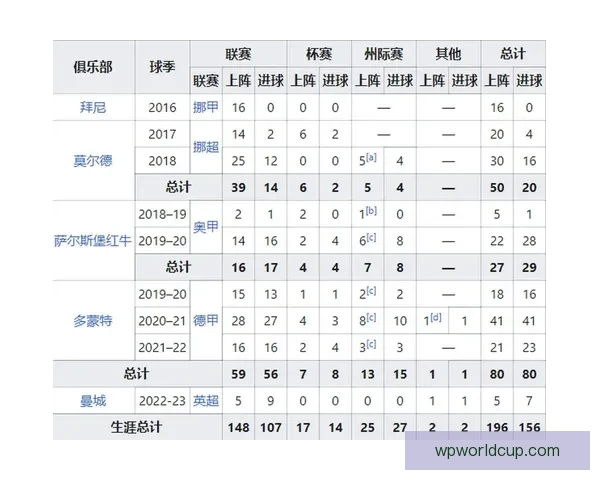This screenshot has width=600, height=480.
Task: Select the 州际赛 group header
Action: (x=383, y=54)
